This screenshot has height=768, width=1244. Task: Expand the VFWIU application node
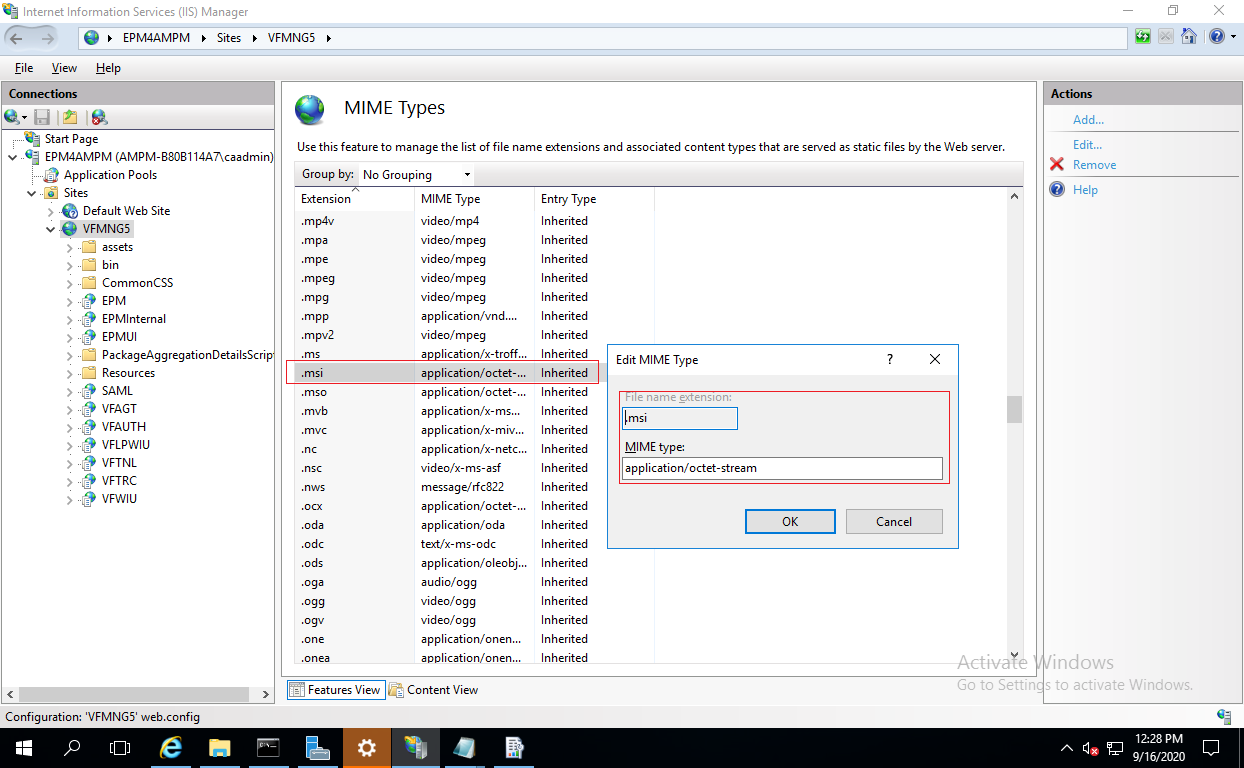click(70, 499)
